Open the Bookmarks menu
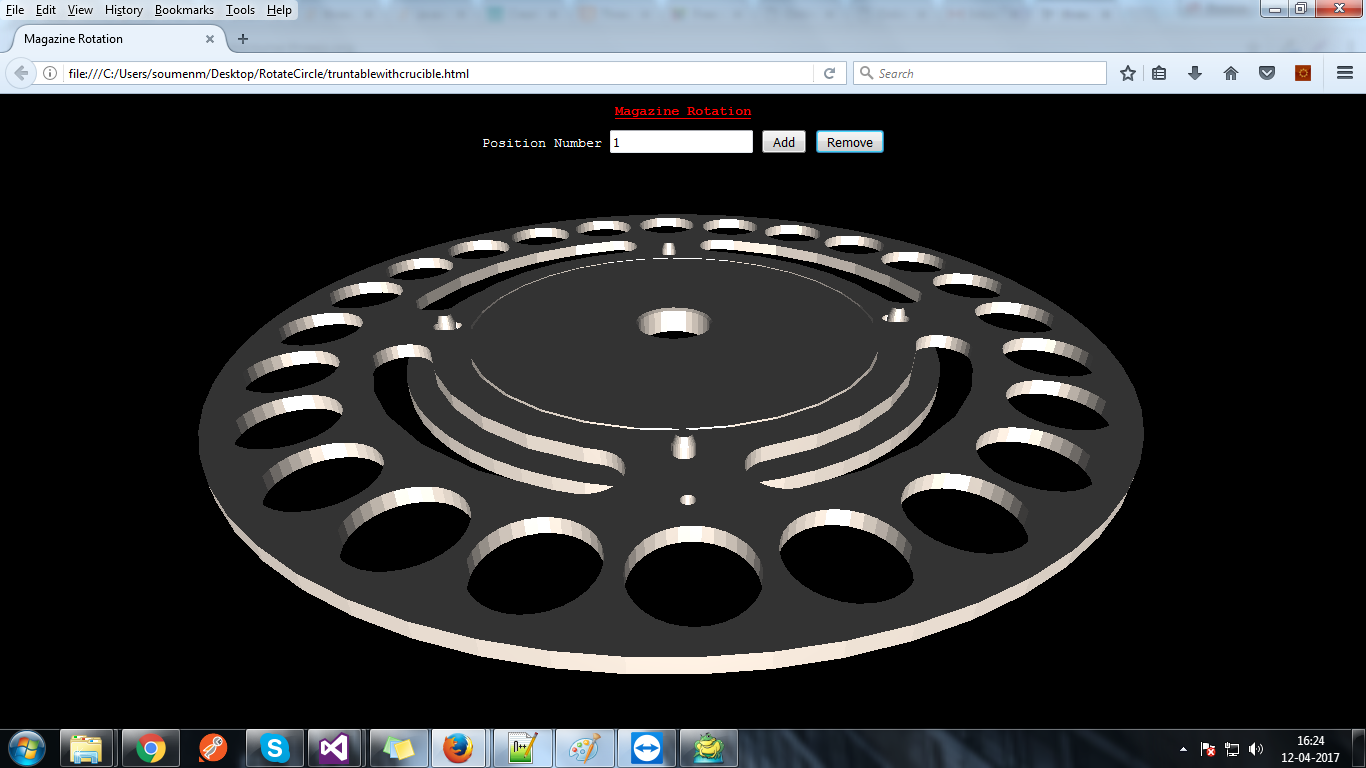The height and width of the screenshot is (768, 1366). pyautogui.click(x=184, y=10)
